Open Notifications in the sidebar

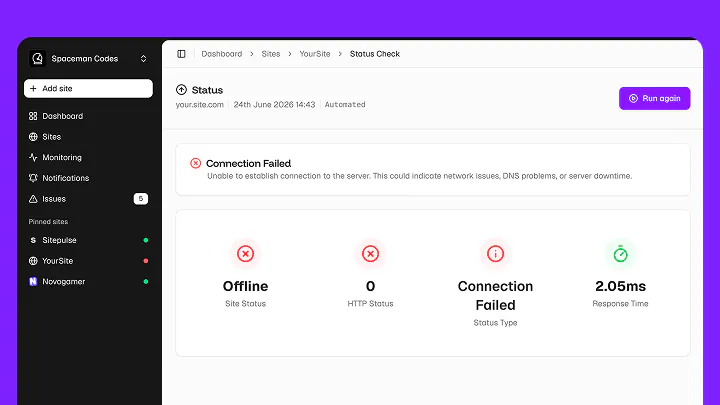click(x=88, y=178)
